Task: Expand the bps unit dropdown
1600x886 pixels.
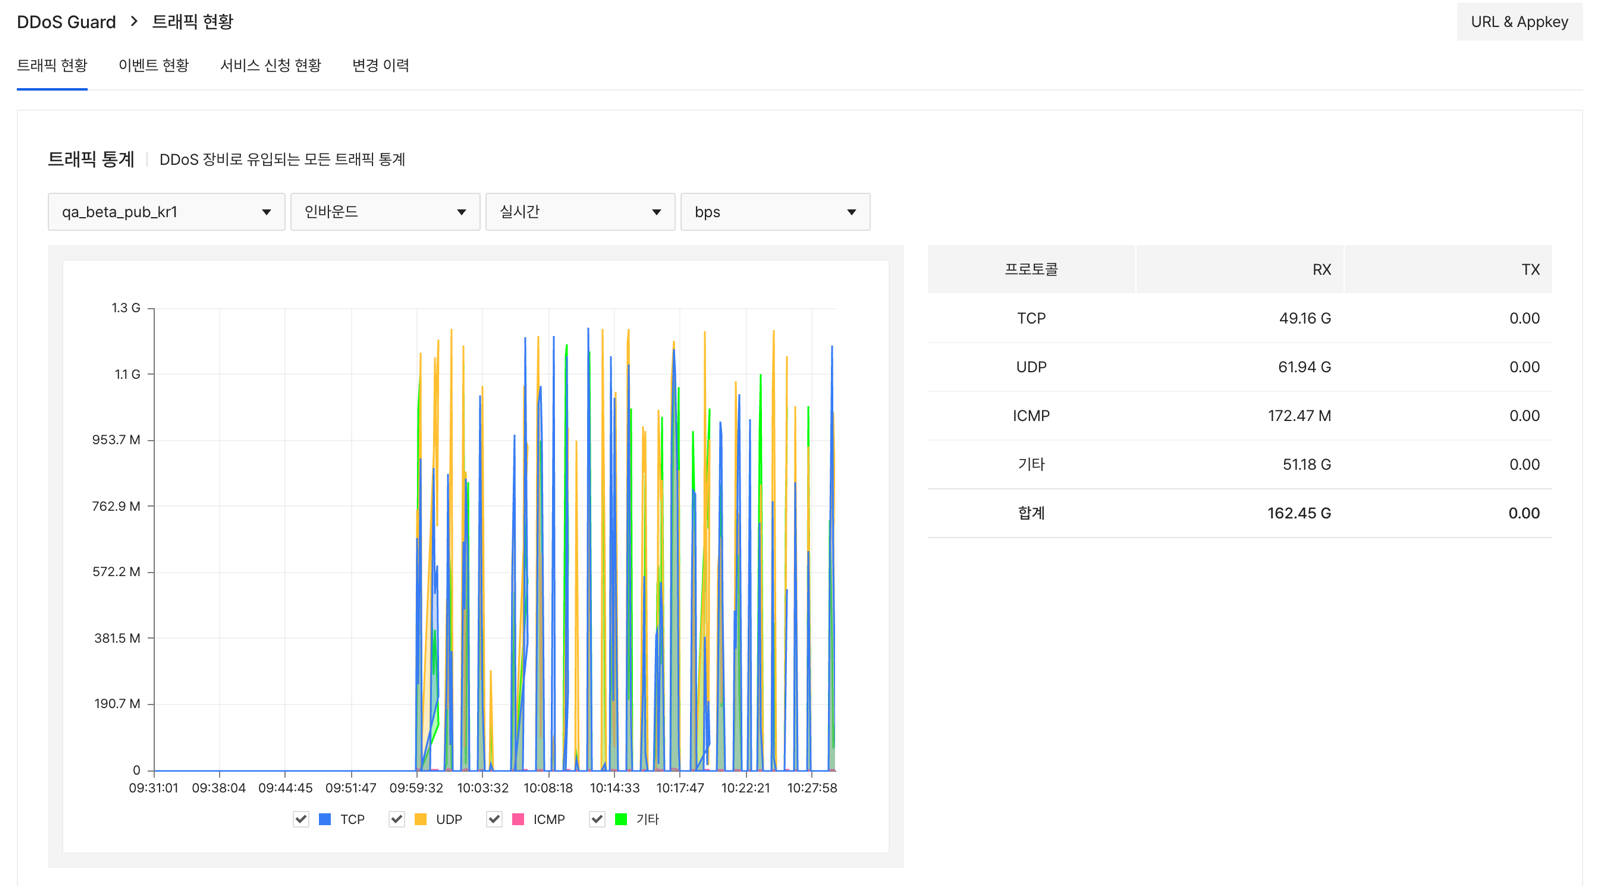Action: [775, 212]
